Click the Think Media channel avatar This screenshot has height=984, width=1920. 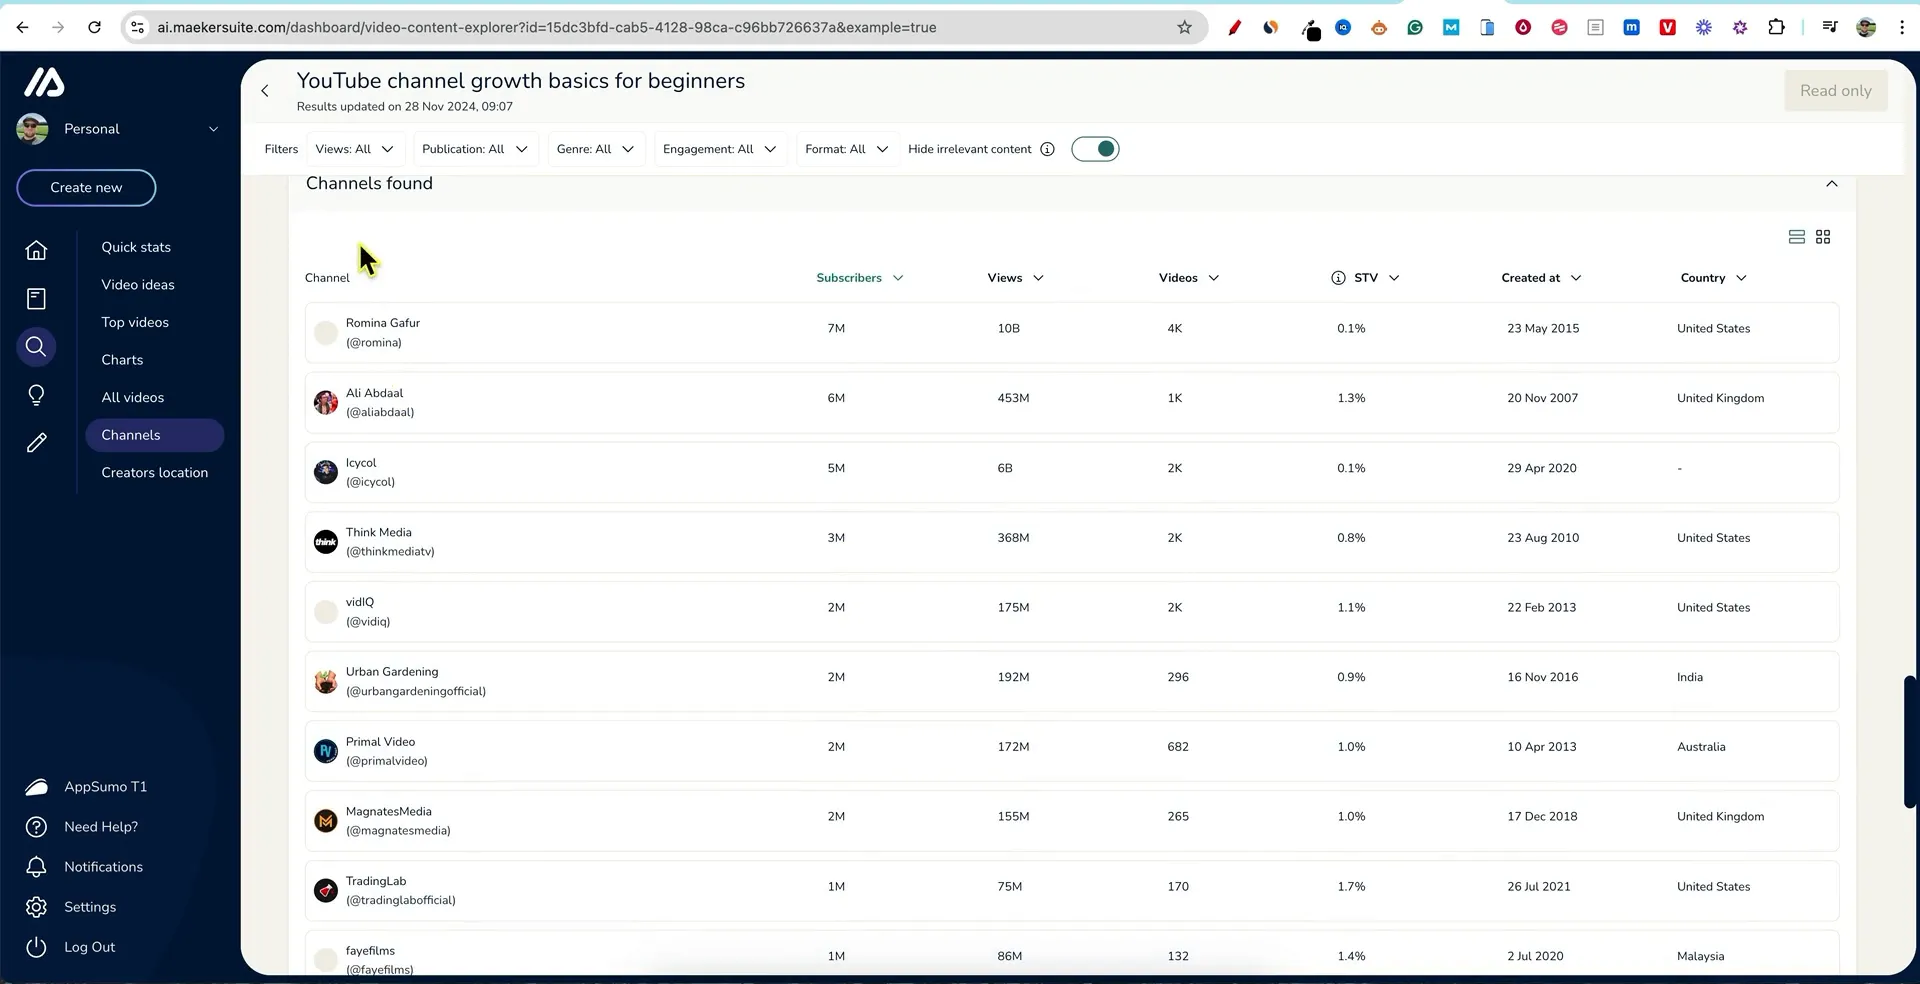tap(326, 542)
